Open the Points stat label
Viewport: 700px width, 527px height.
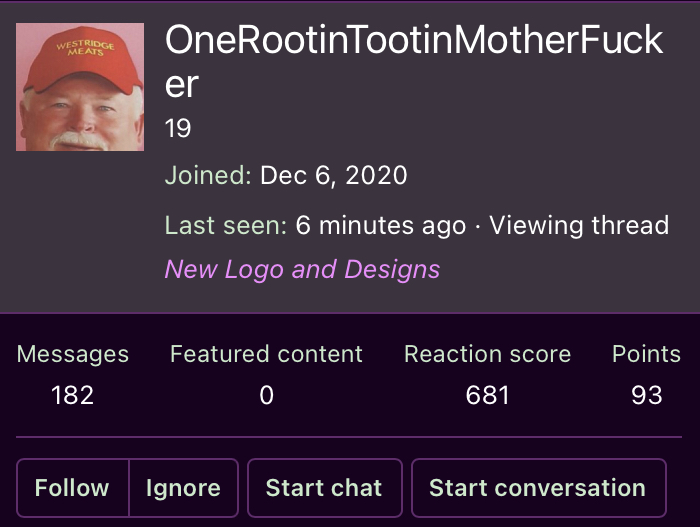point(646,354)
